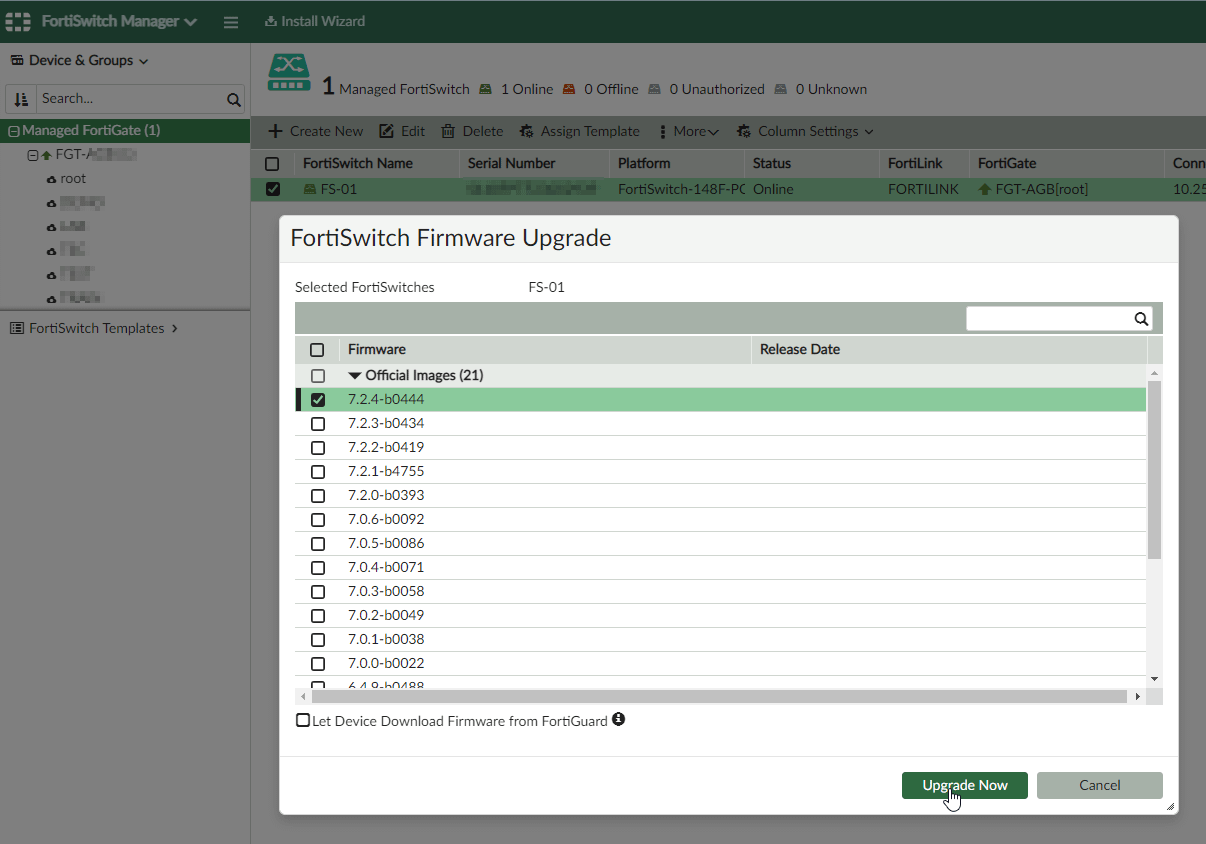Screen dimensions: 1206x844
Task: Click the Unknown status switch icon
Action: 781,89
